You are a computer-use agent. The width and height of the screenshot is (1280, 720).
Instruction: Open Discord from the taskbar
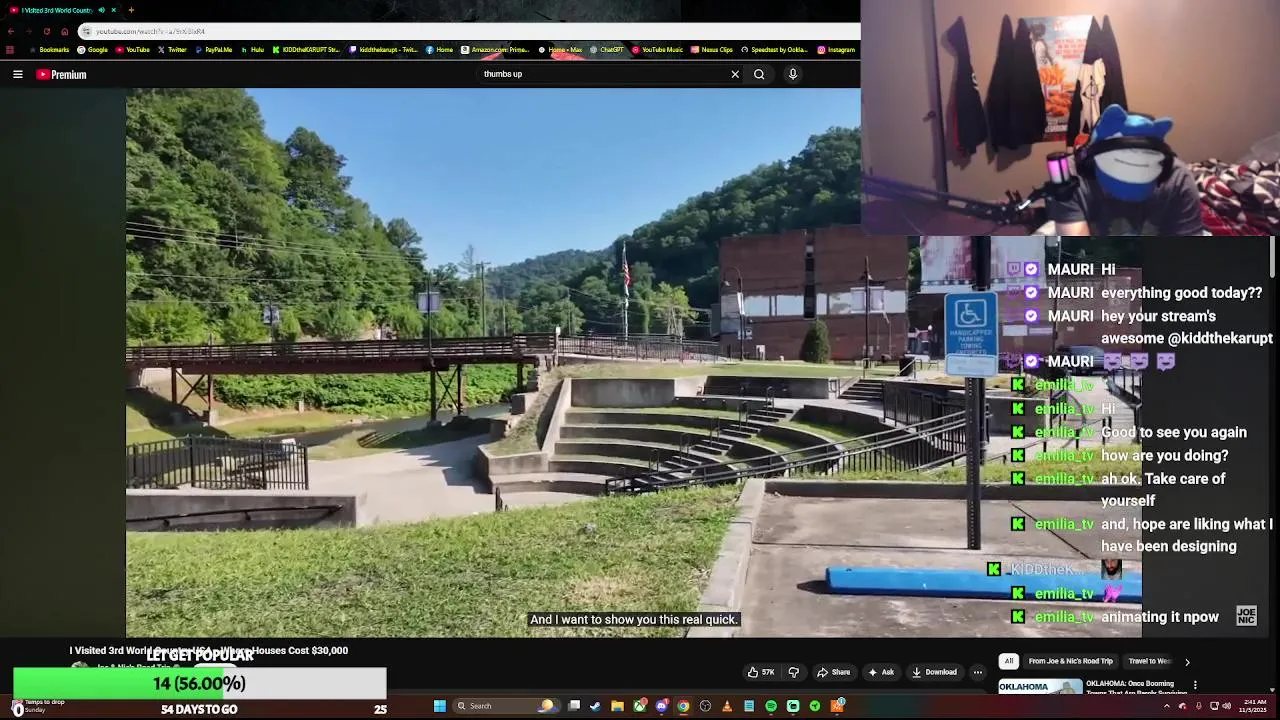click(661, 706)
